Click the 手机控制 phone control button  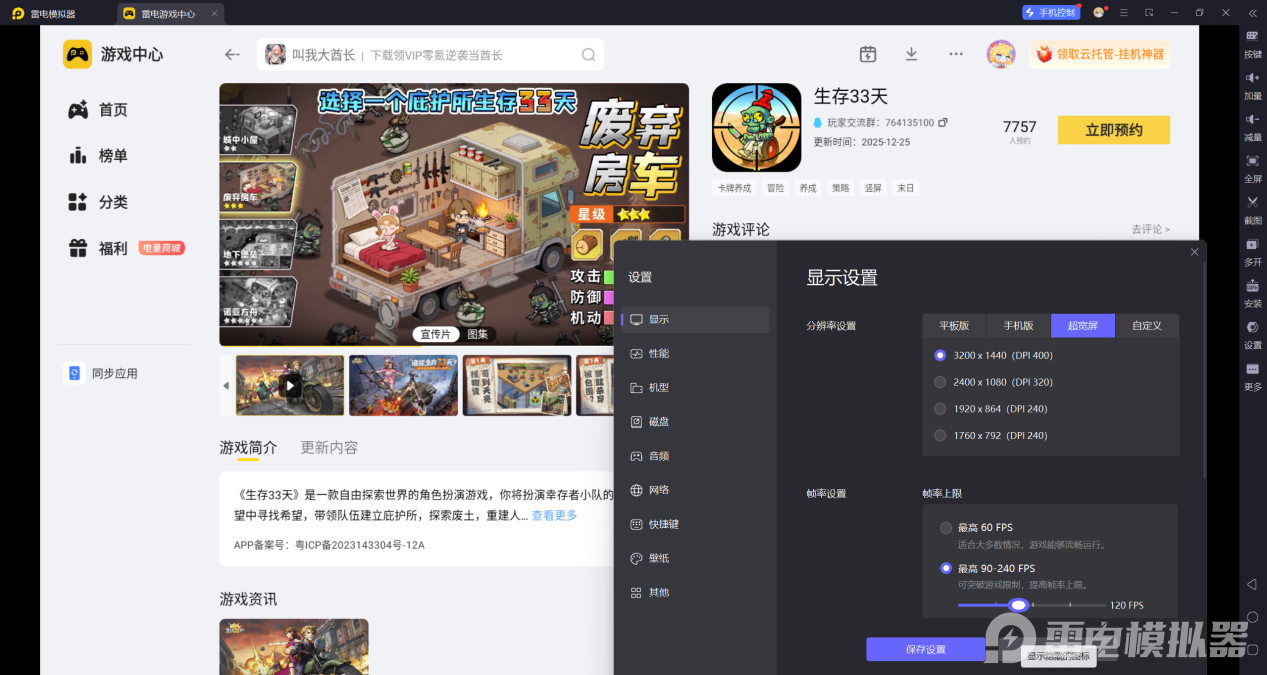pyautogui.click(x=1050, y=12)
